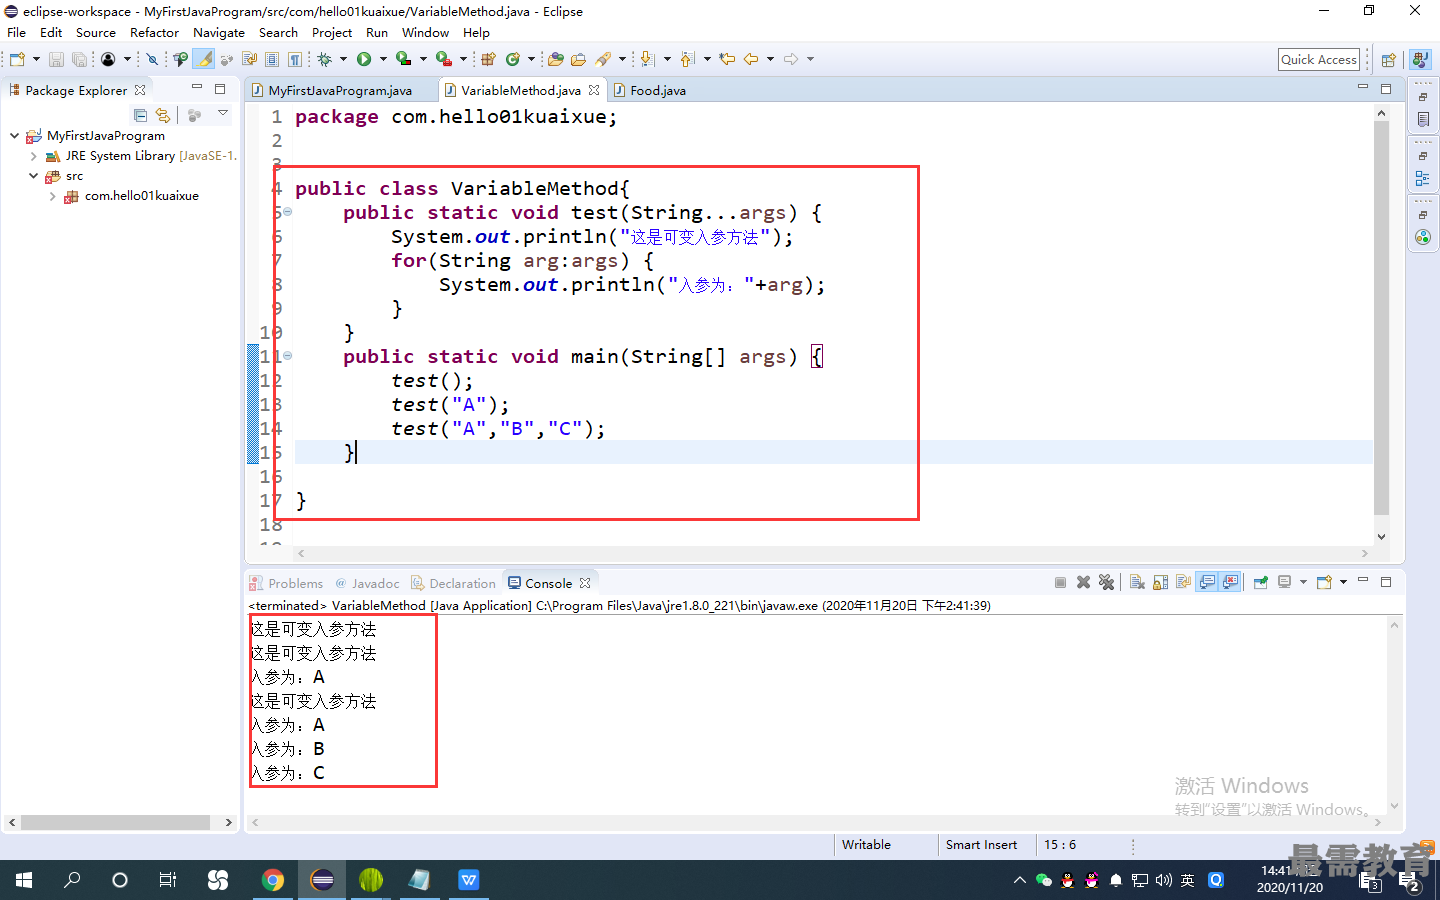Screen dimensions: 1440x900
Task: Click the Display Selected Console monitor icon
Action: point(1284,582)
